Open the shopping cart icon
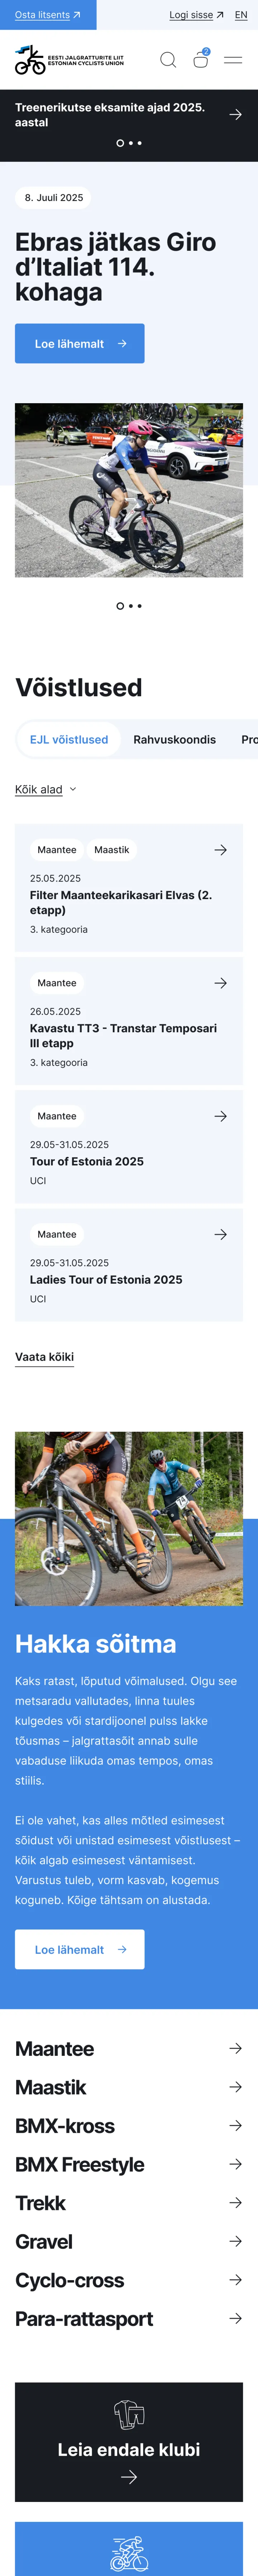 click(201, 59)
